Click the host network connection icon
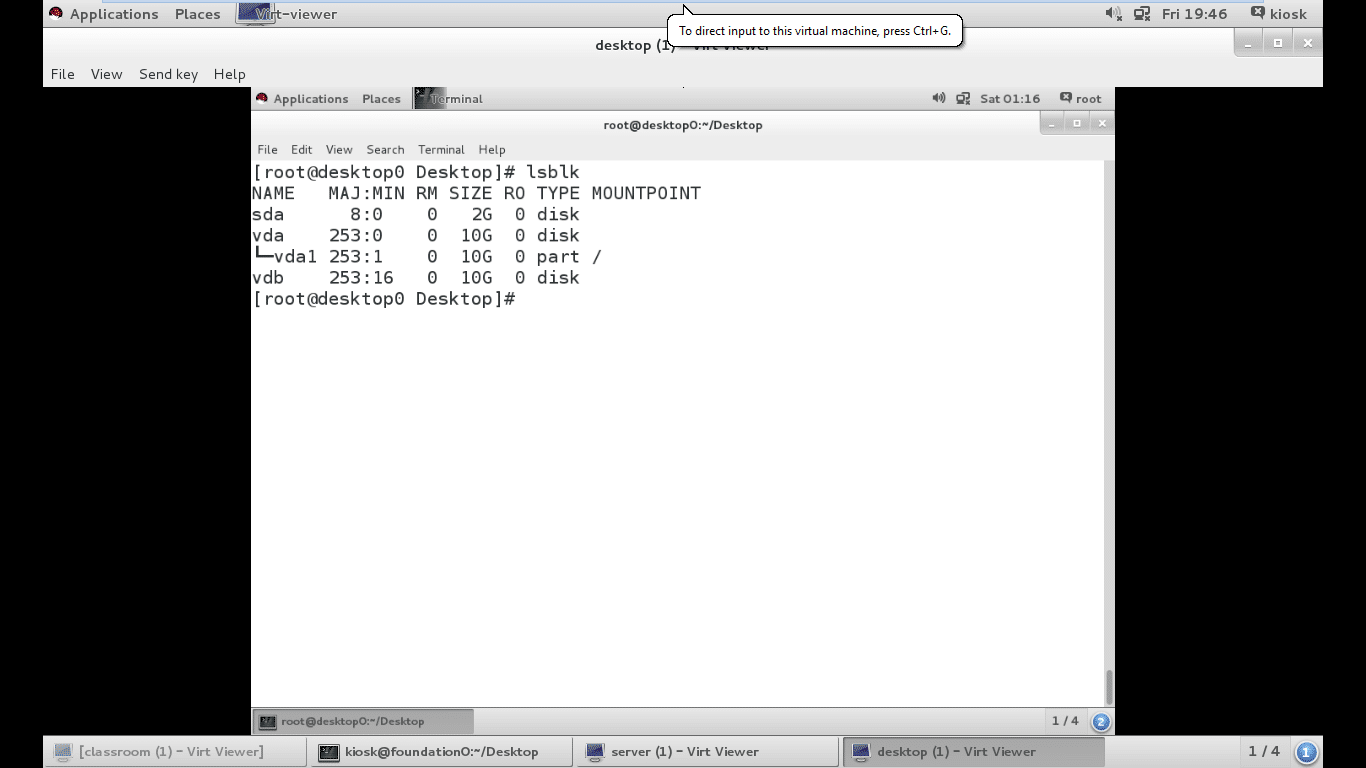The image size is (1366, 768). point(1142,14)
